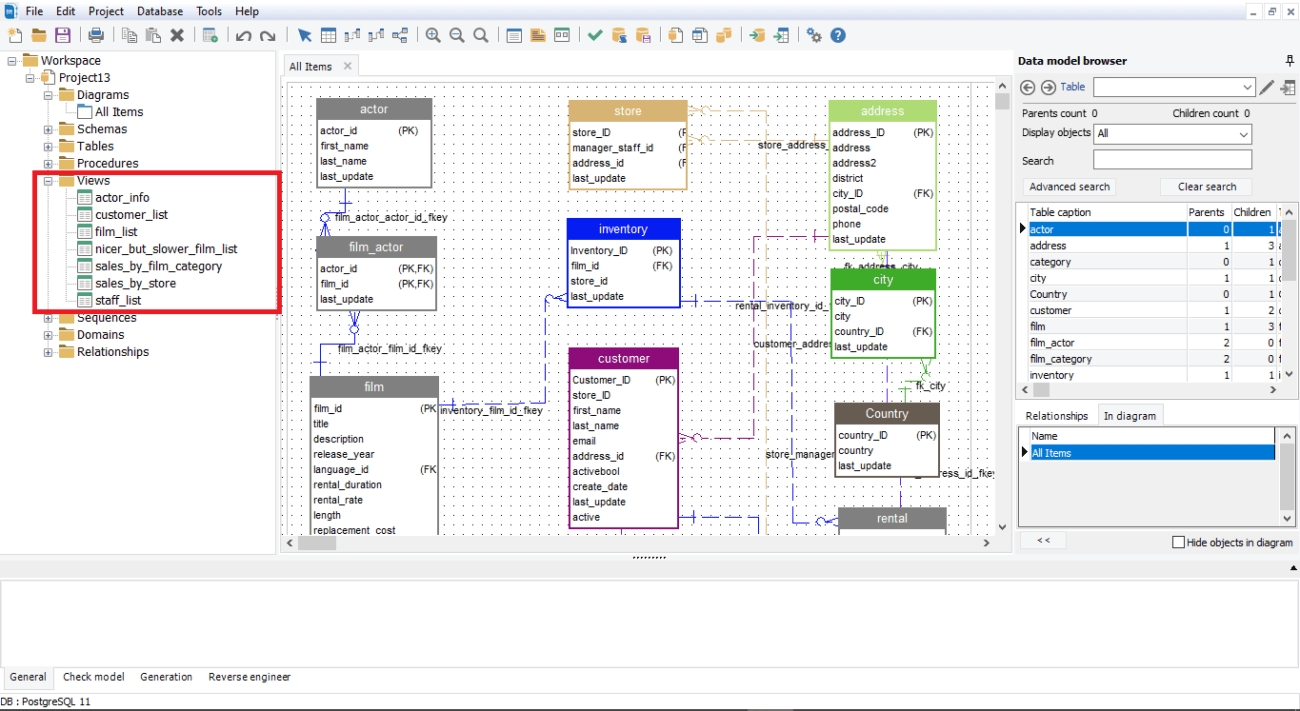Open settings via the gear icon

click(813, 35)
